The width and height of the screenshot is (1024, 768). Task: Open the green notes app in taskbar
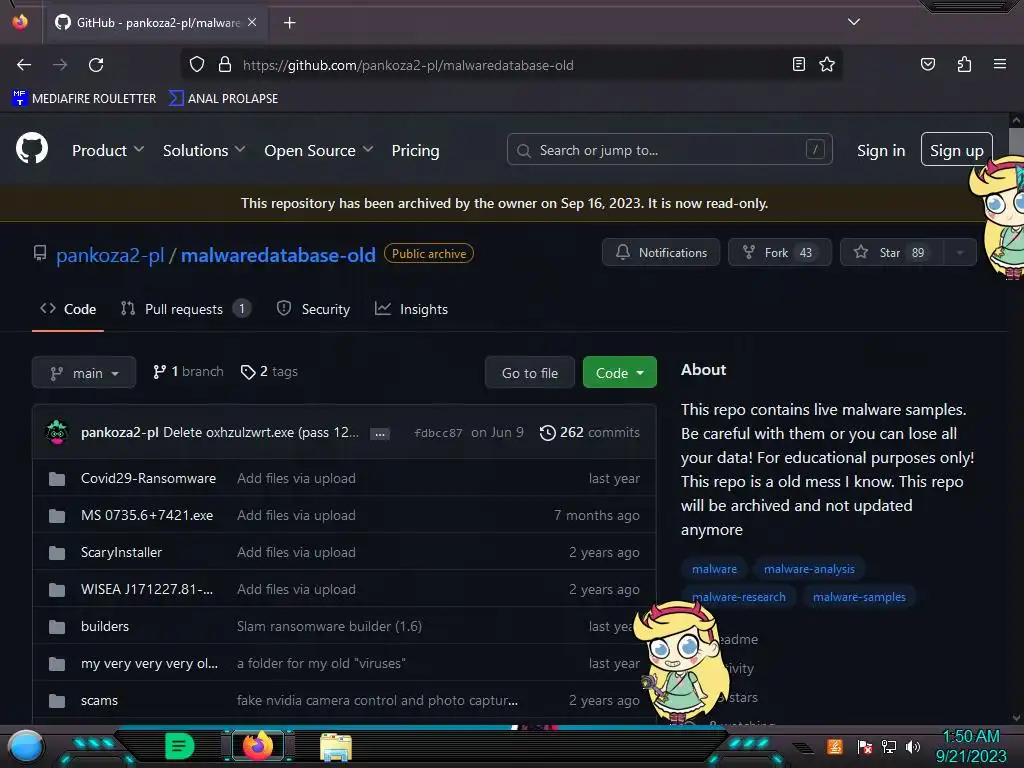(x=179, y=746)
